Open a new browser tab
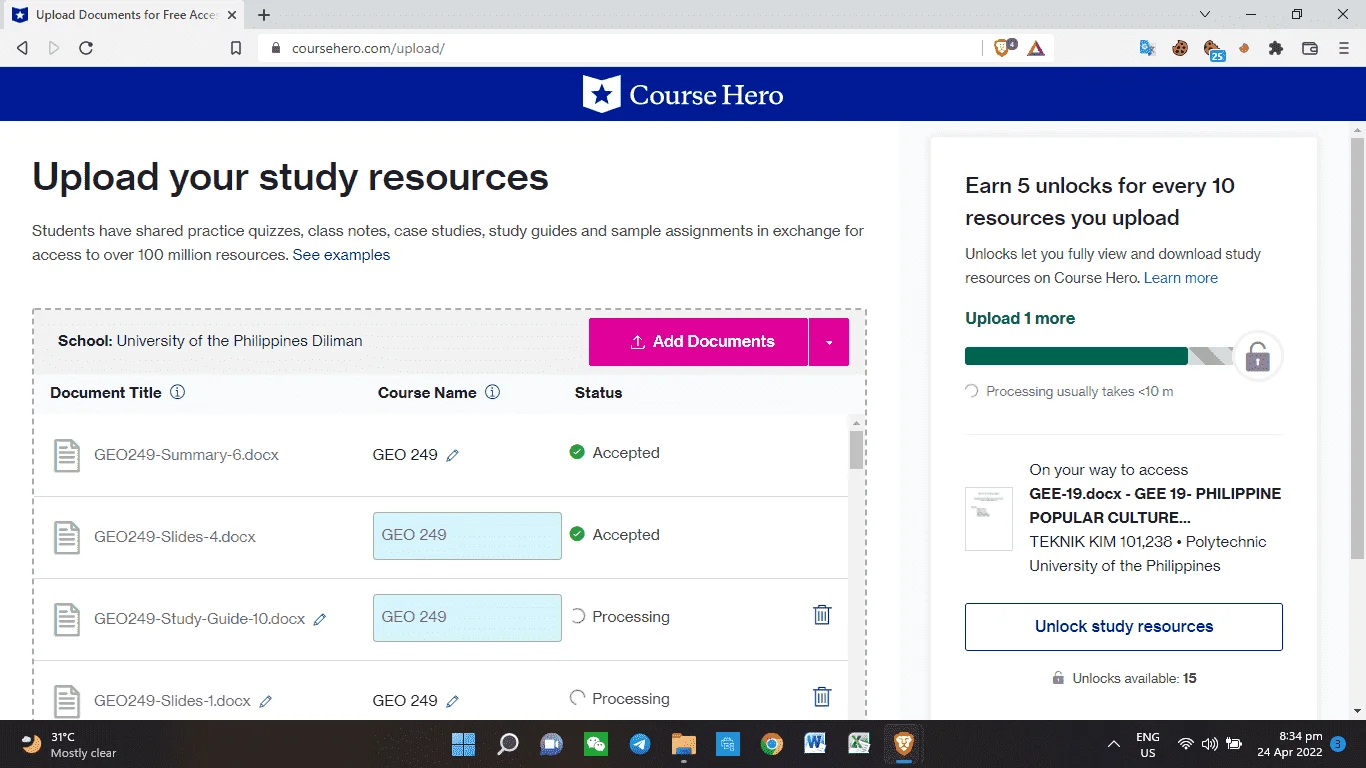Viewport: 1366px width, 768px height. (x=264, y=15)
